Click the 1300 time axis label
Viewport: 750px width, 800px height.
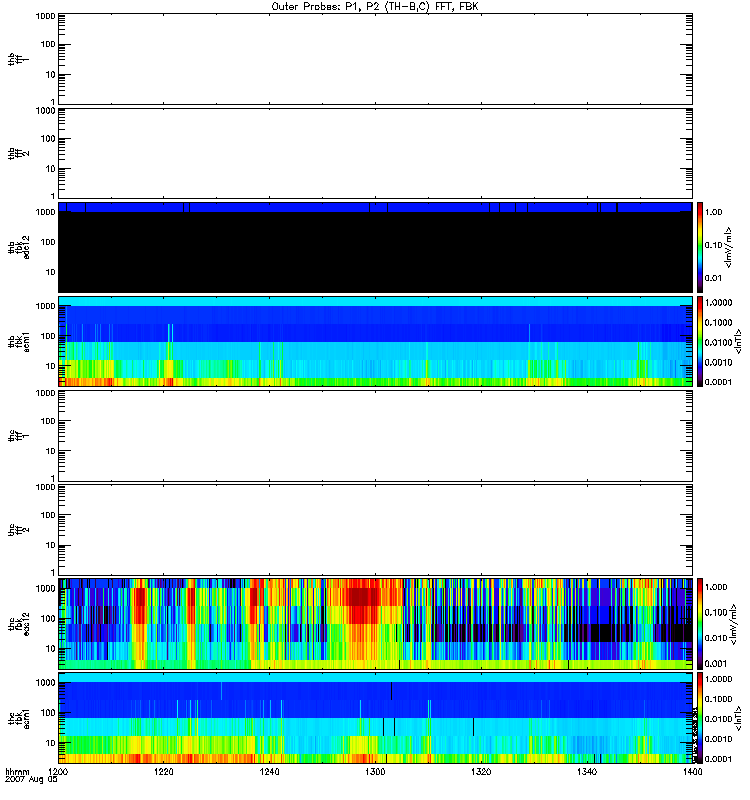(375, 773)
